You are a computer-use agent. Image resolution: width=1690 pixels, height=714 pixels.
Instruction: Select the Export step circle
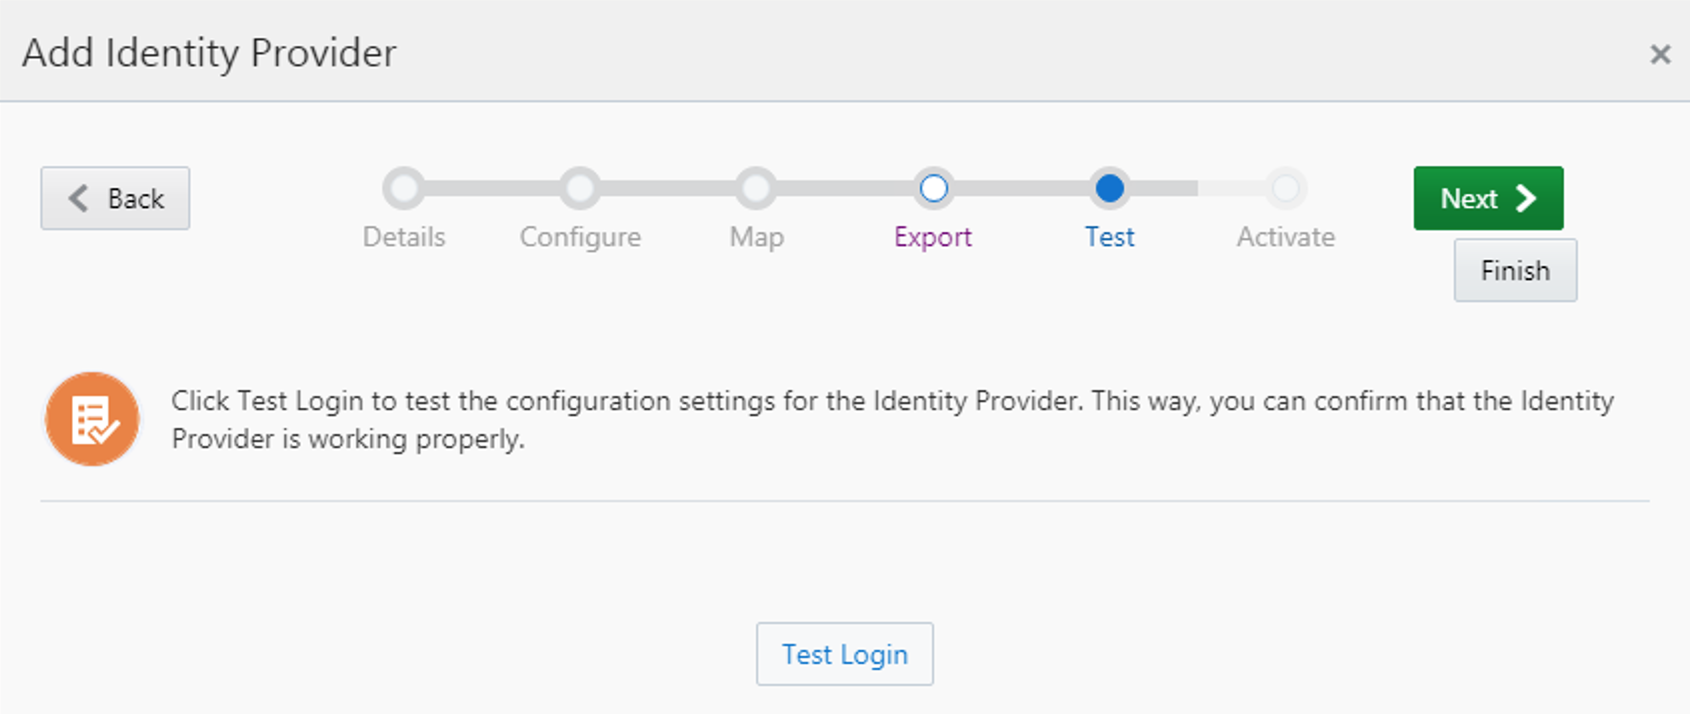[933, 188]
